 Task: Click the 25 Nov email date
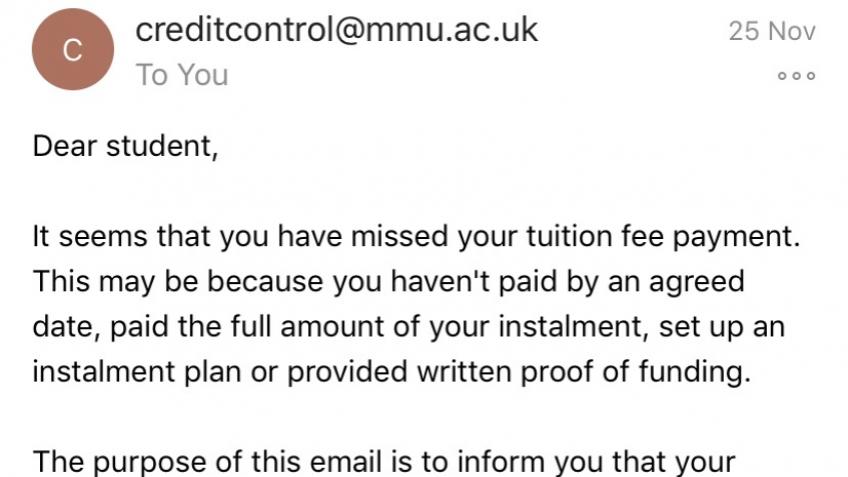point(772,30)
